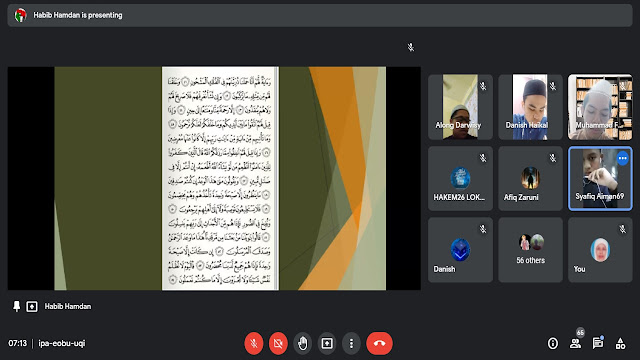
Task: Select the Danish participant tile
Action: tap(460, 249)
